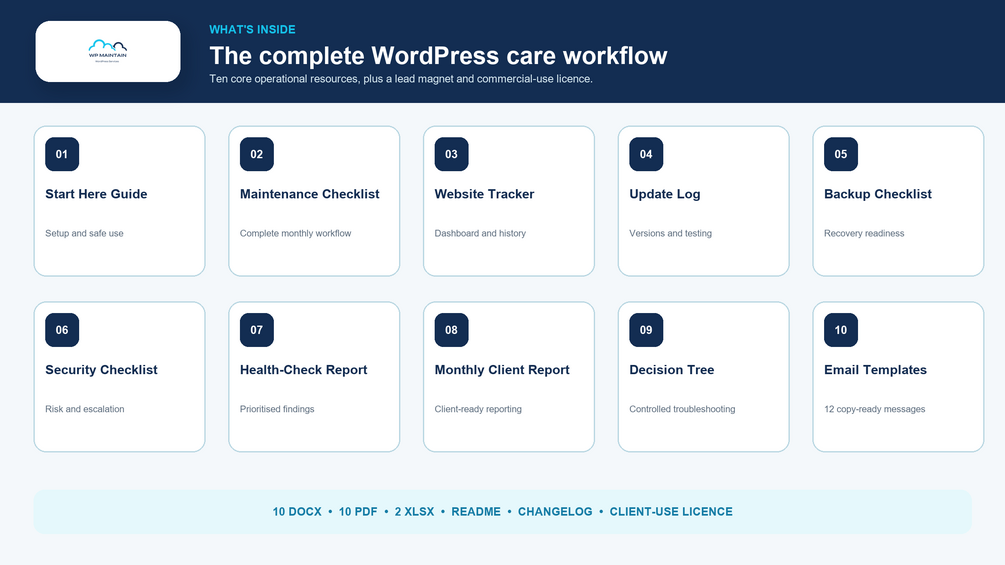Select the Website Tracker title
Viewport: 1005px width, 565px height.
[485, 194]
